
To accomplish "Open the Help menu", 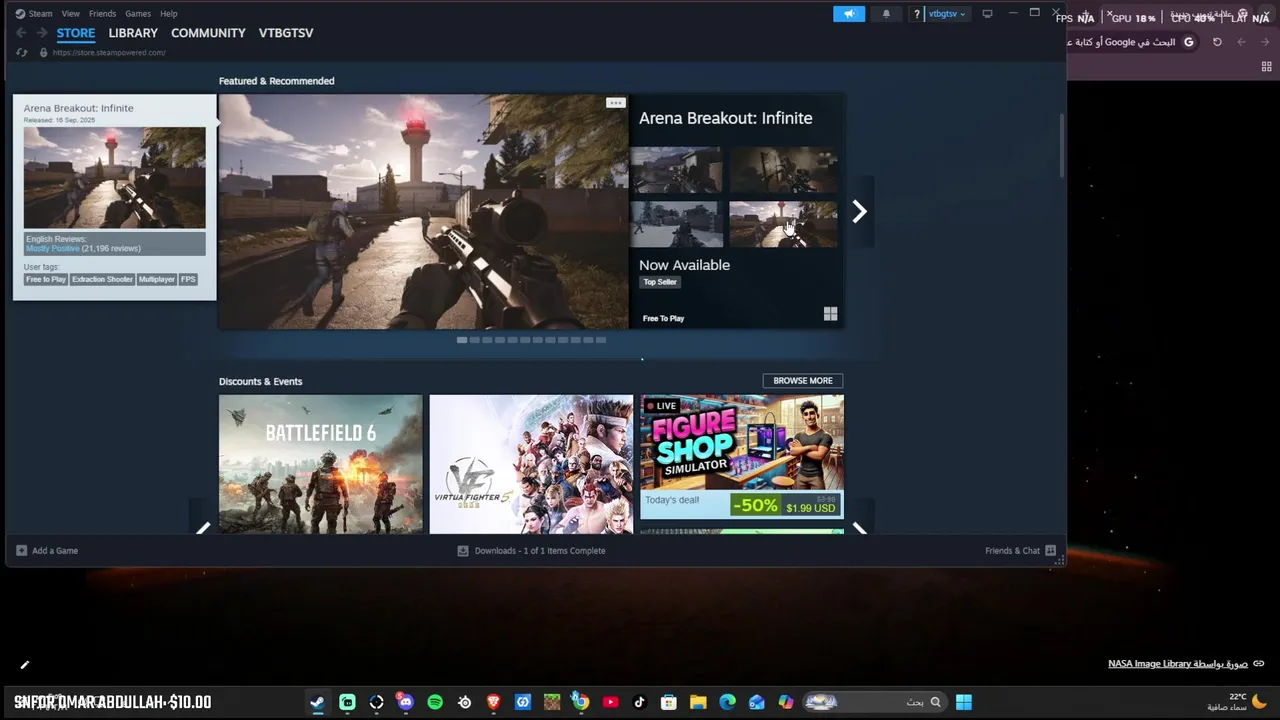I will click(x=169, y=14).
